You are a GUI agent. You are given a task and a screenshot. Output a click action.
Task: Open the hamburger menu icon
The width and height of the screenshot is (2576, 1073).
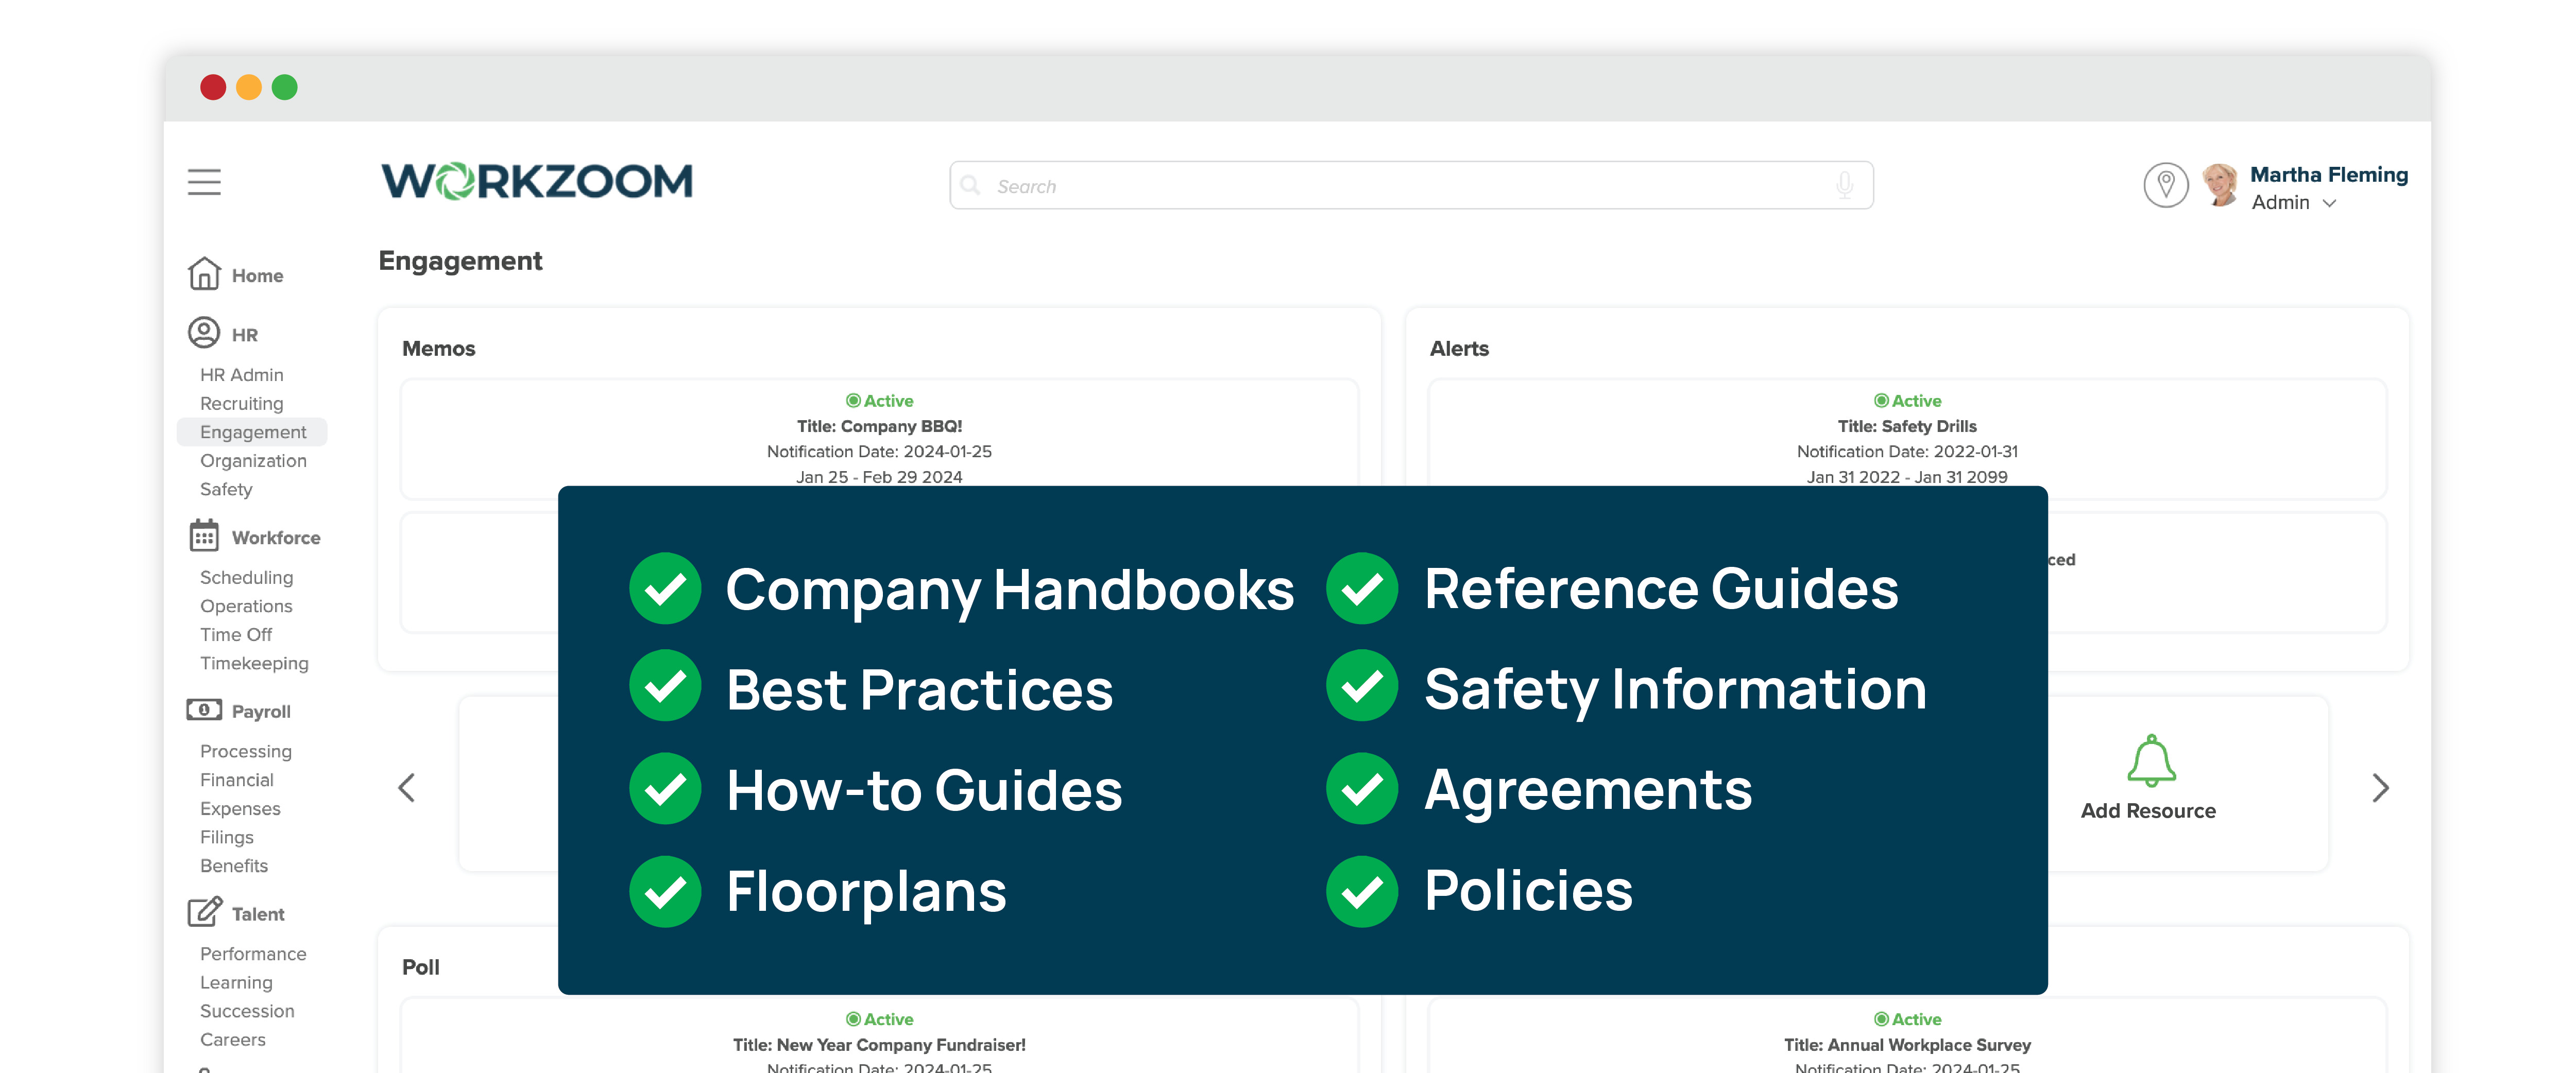point(204,182)
